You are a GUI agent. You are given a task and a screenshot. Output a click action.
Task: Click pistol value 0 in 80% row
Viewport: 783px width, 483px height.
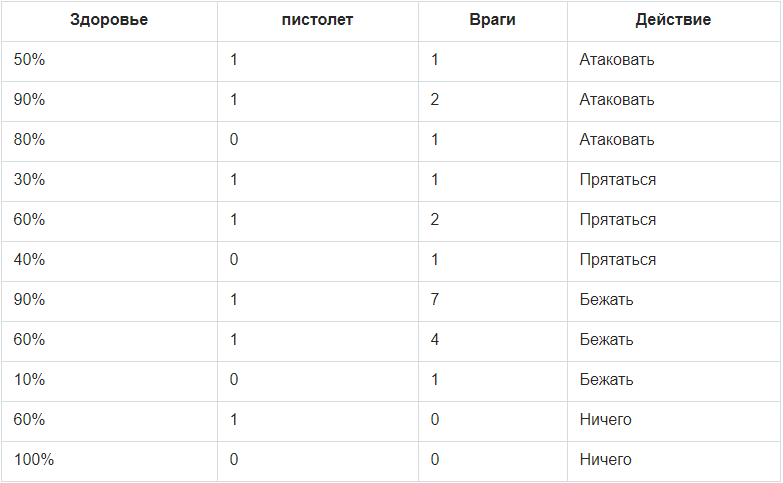coord(234,139)
